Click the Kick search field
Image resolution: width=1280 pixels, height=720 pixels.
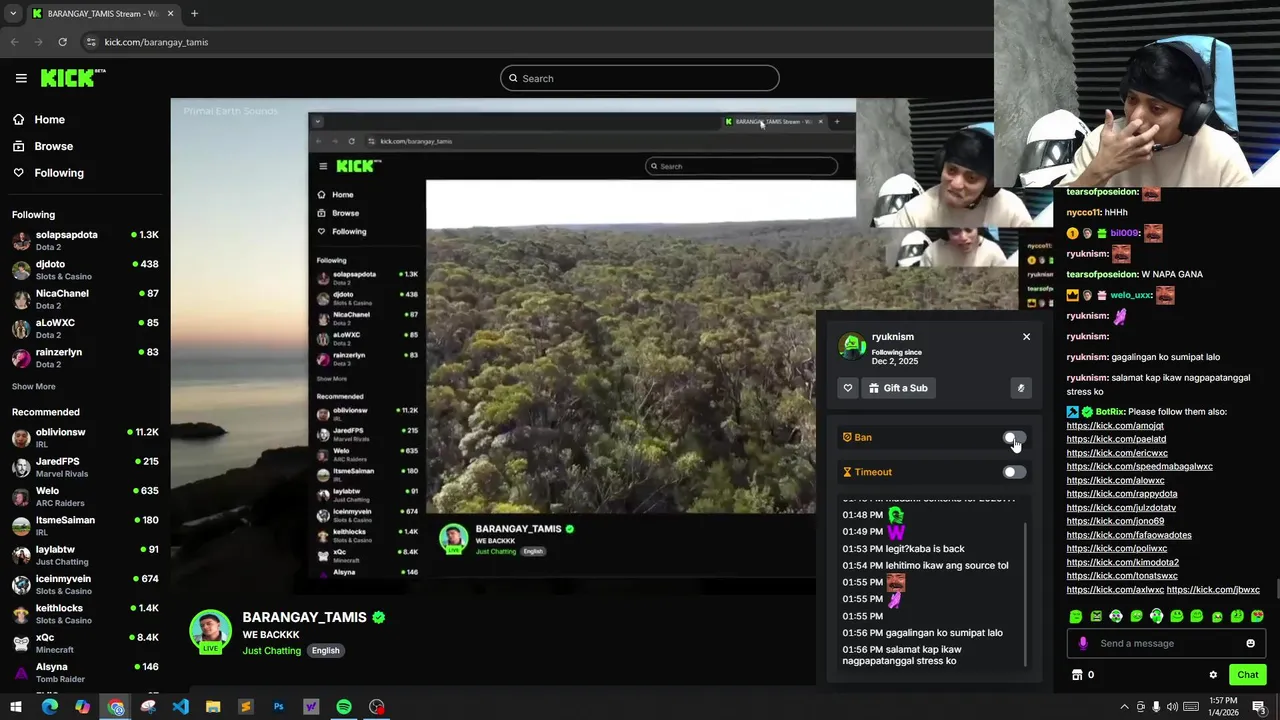point(639,78)
